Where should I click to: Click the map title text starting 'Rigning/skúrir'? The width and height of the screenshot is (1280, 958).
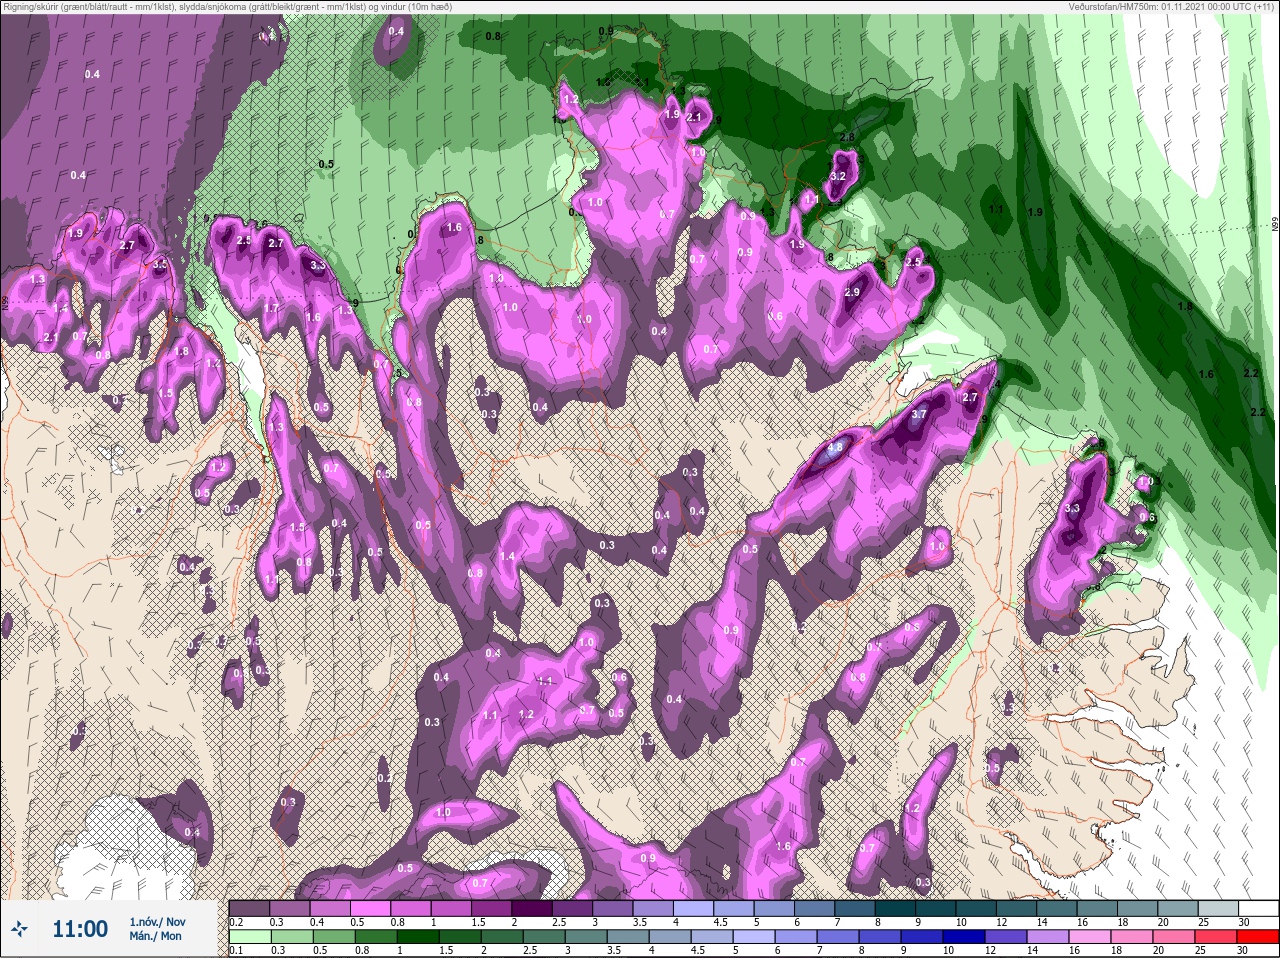point(227,6)
